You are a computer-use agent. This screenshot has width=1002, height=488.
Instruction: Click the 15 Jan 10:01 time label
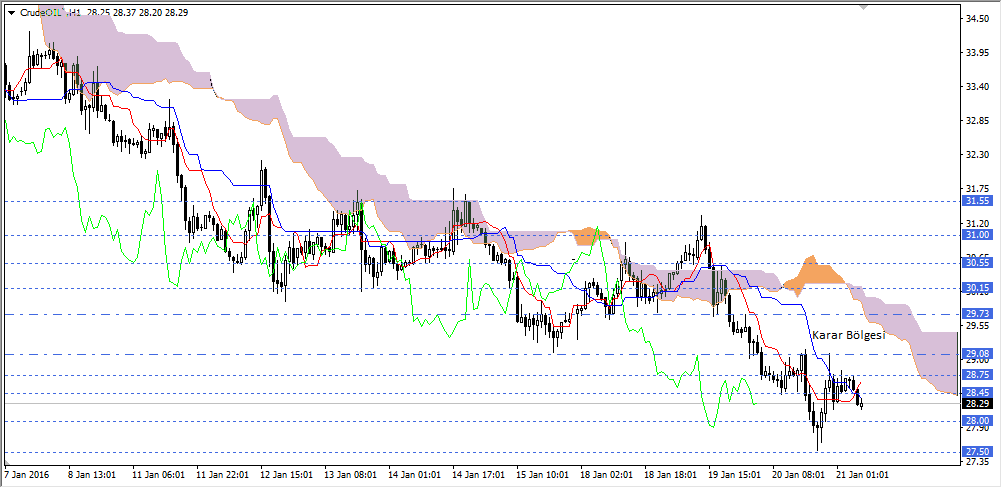(x=543, y=474)
